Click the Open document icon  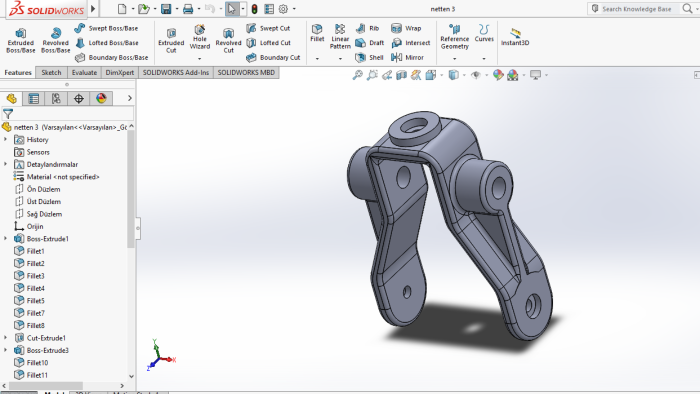[143, 9]
